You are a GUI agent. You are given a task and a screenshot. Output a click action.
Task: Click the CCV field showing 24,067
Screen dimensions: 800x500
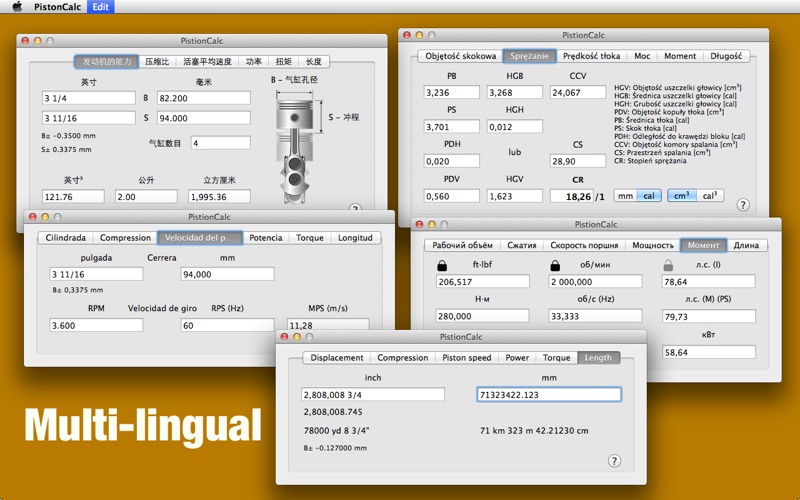click(x=578, y=92)
